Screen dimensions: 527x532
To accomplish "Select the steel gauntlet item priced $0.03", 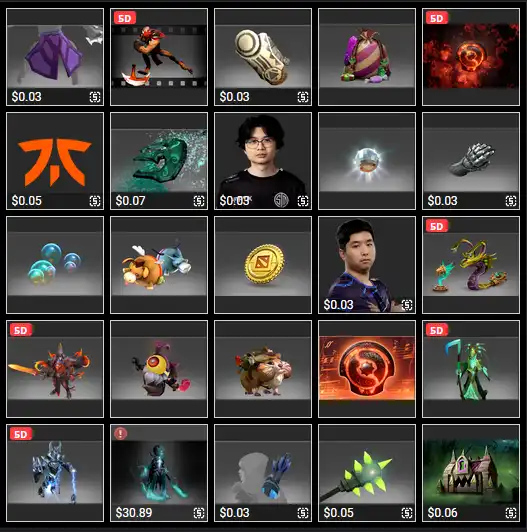I will tap(471, 161).
